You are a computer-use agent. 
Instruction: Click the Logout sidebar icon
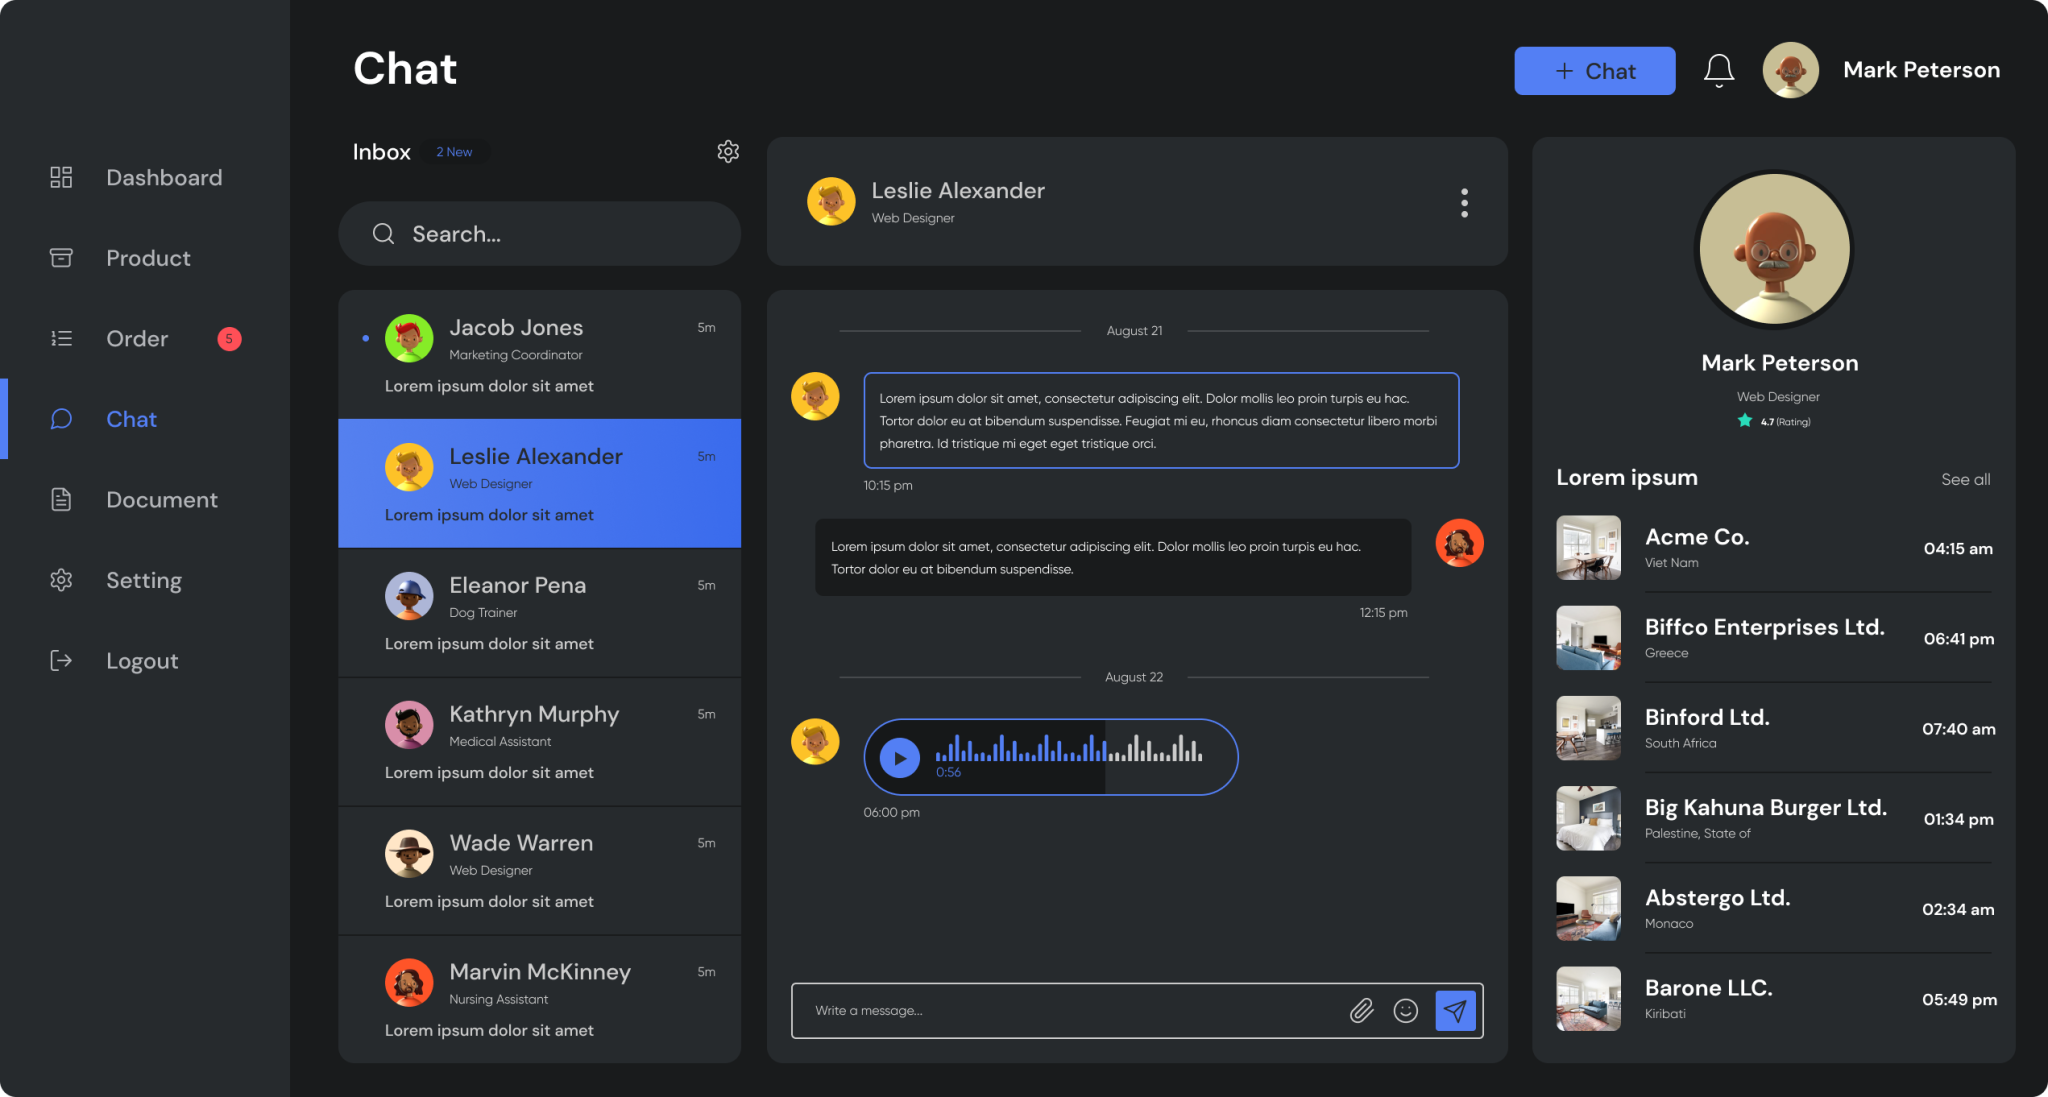pyautogui.click(x=61, y=661)
